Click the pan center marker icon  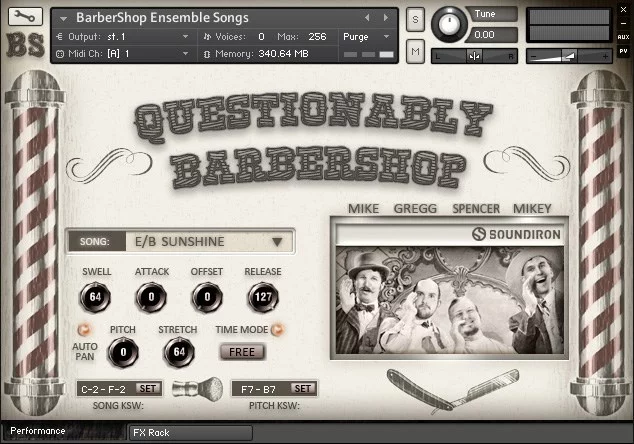click(474, 56)
